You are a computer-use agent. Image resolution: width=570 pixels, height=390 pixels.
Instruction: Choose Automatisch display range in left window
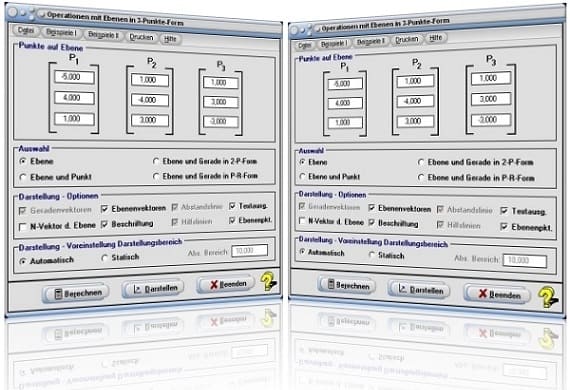click(x=47, y=261)
